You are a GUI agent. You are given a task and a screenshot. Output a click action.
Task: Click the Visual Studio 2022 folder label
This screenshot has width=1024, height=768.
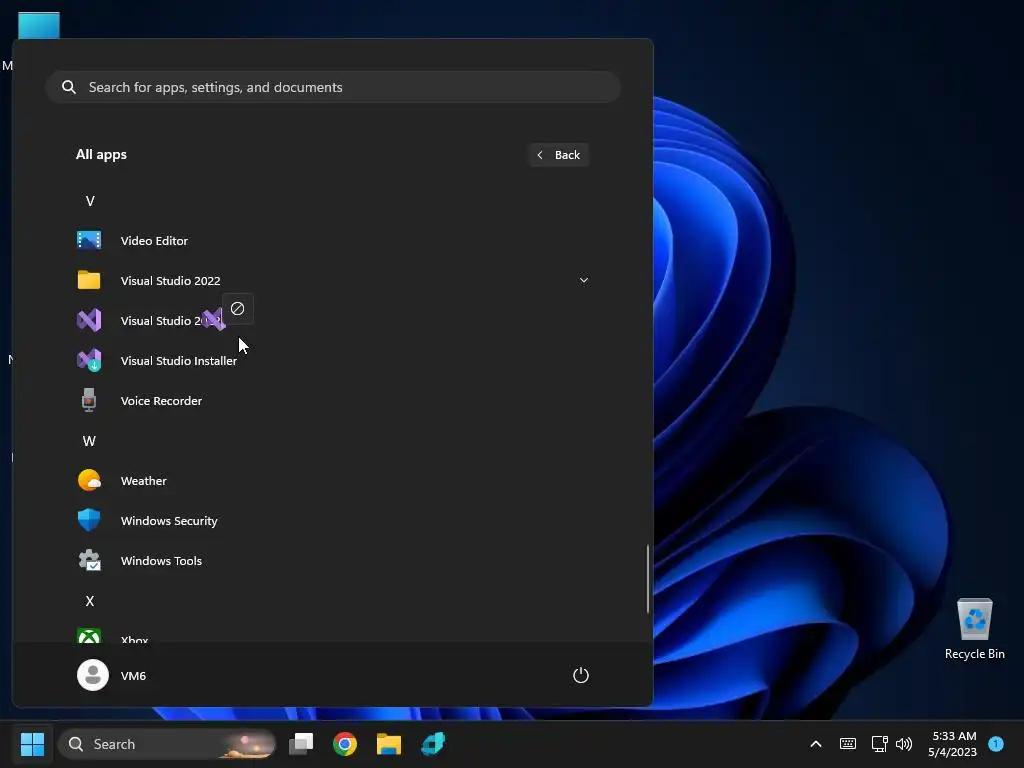coord(170,280)
